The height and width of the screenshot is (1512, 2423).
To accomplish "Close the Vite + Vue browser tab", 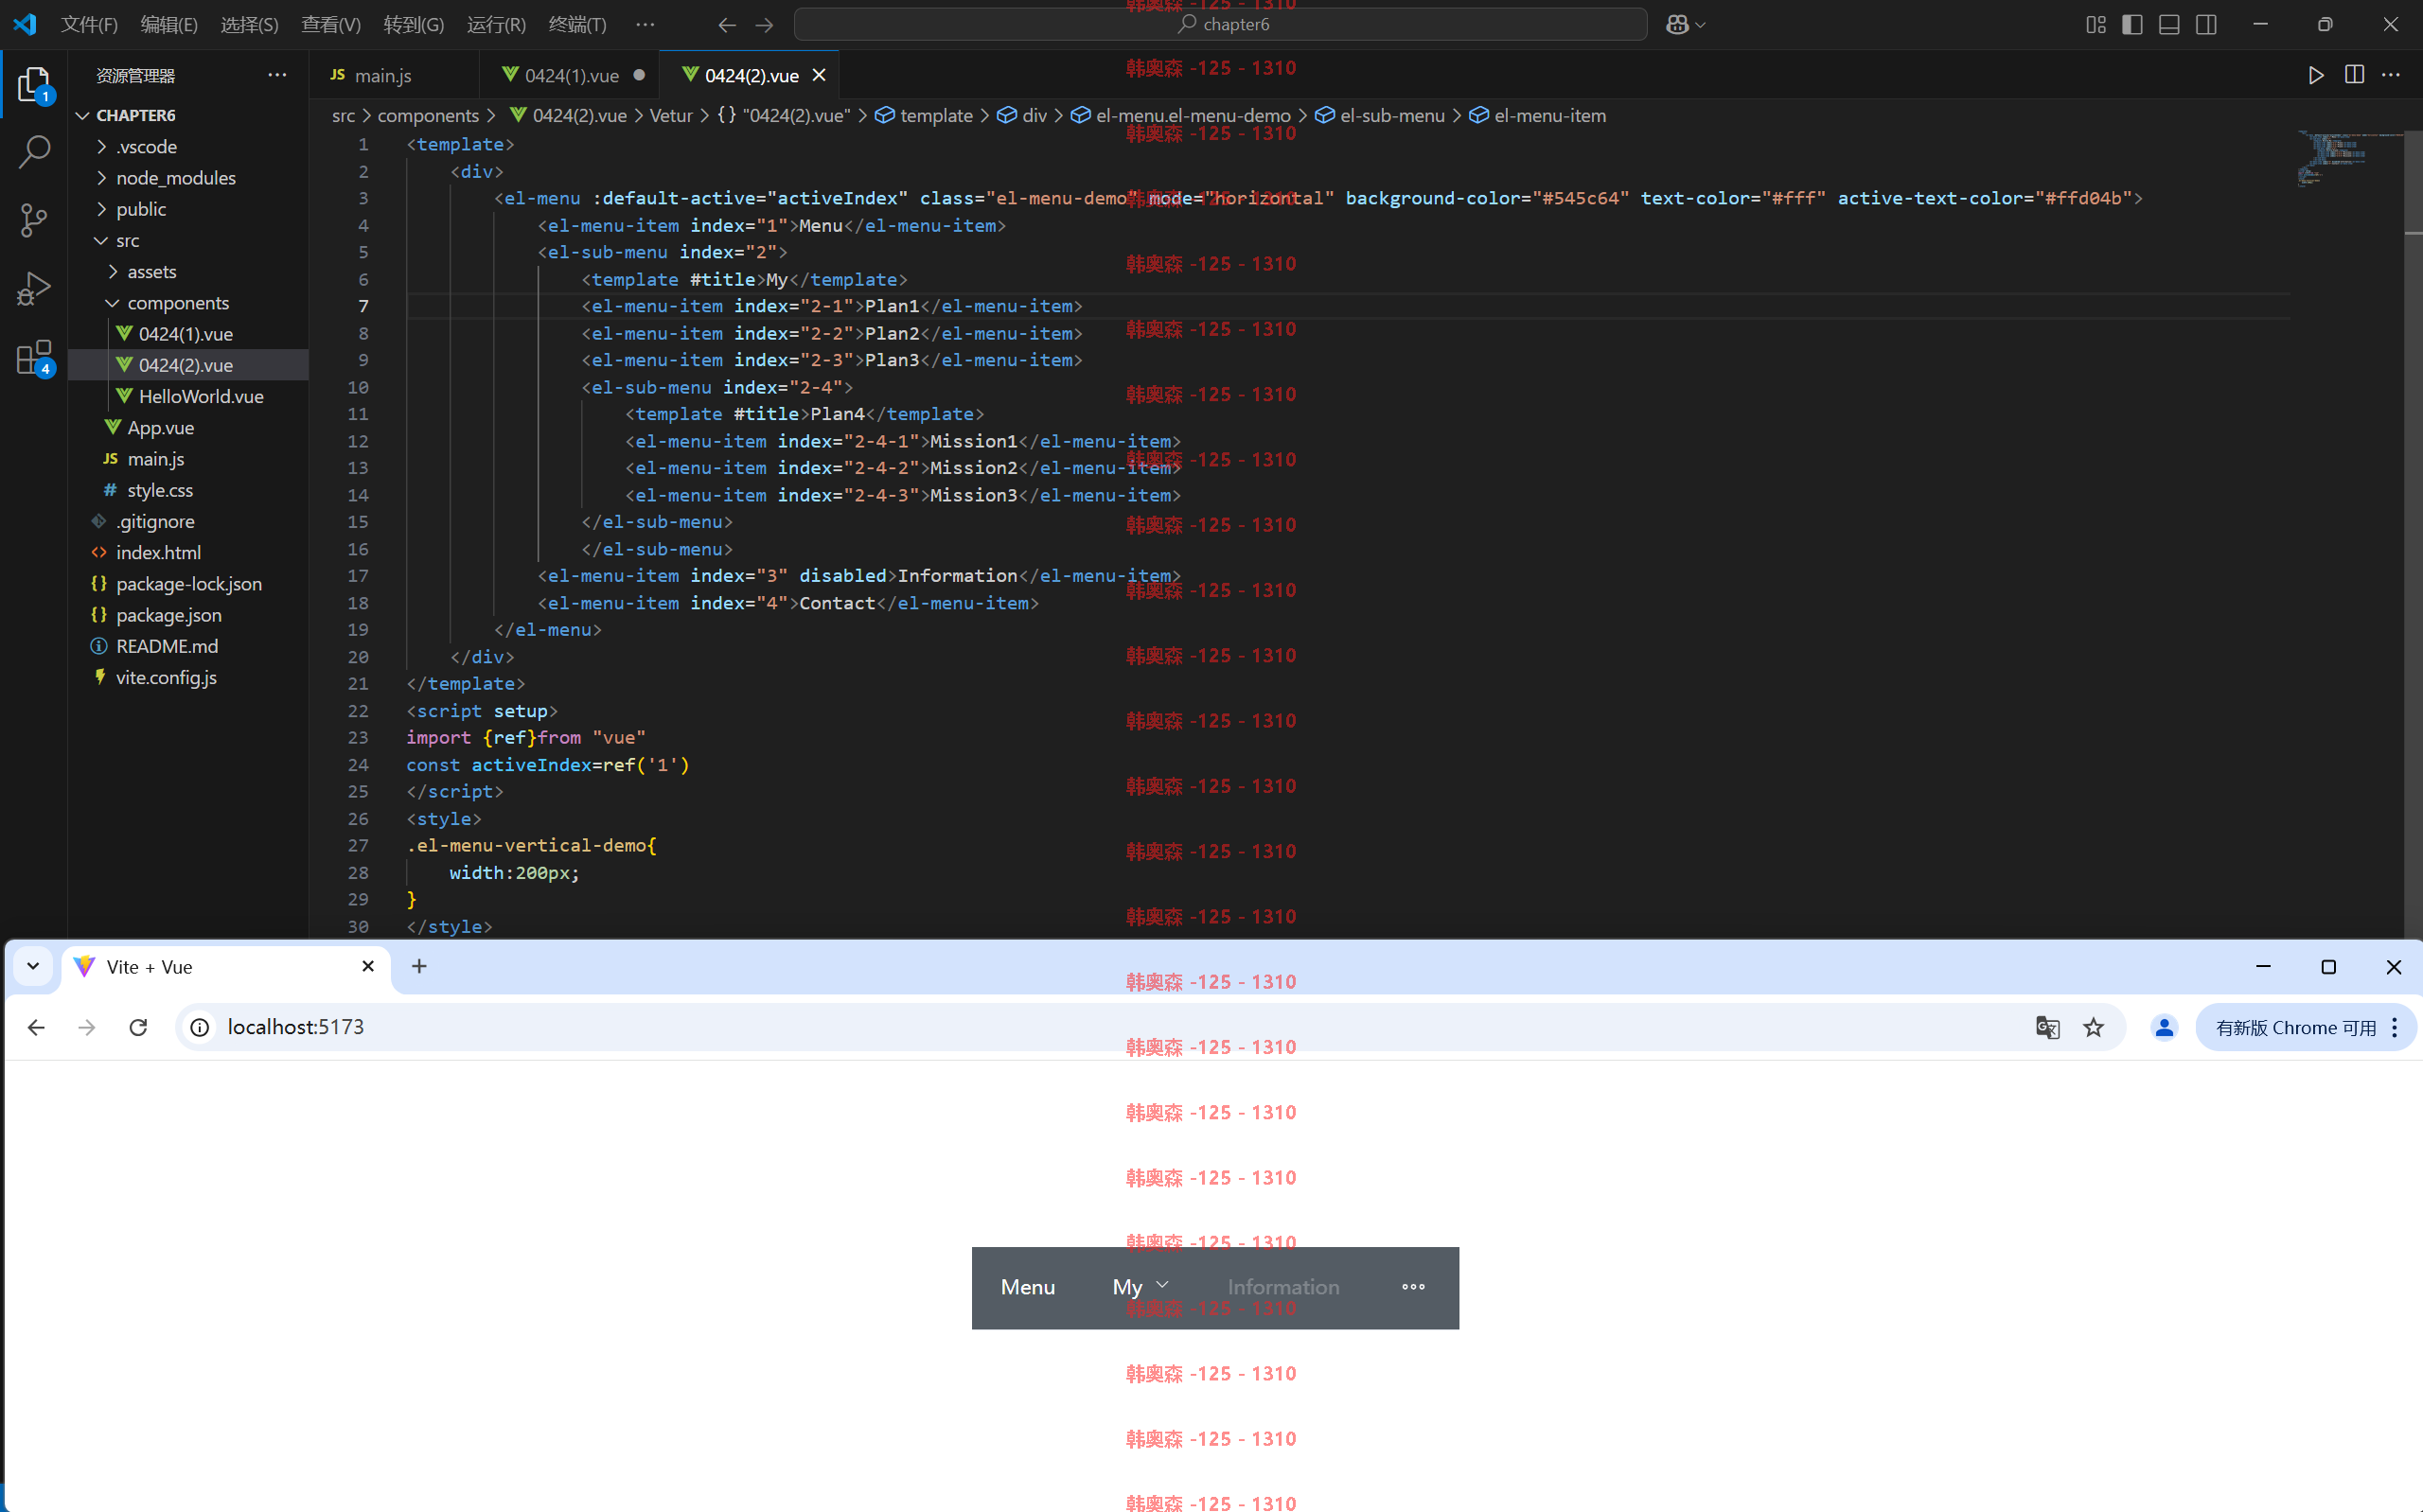I will [x=368, y=966].
